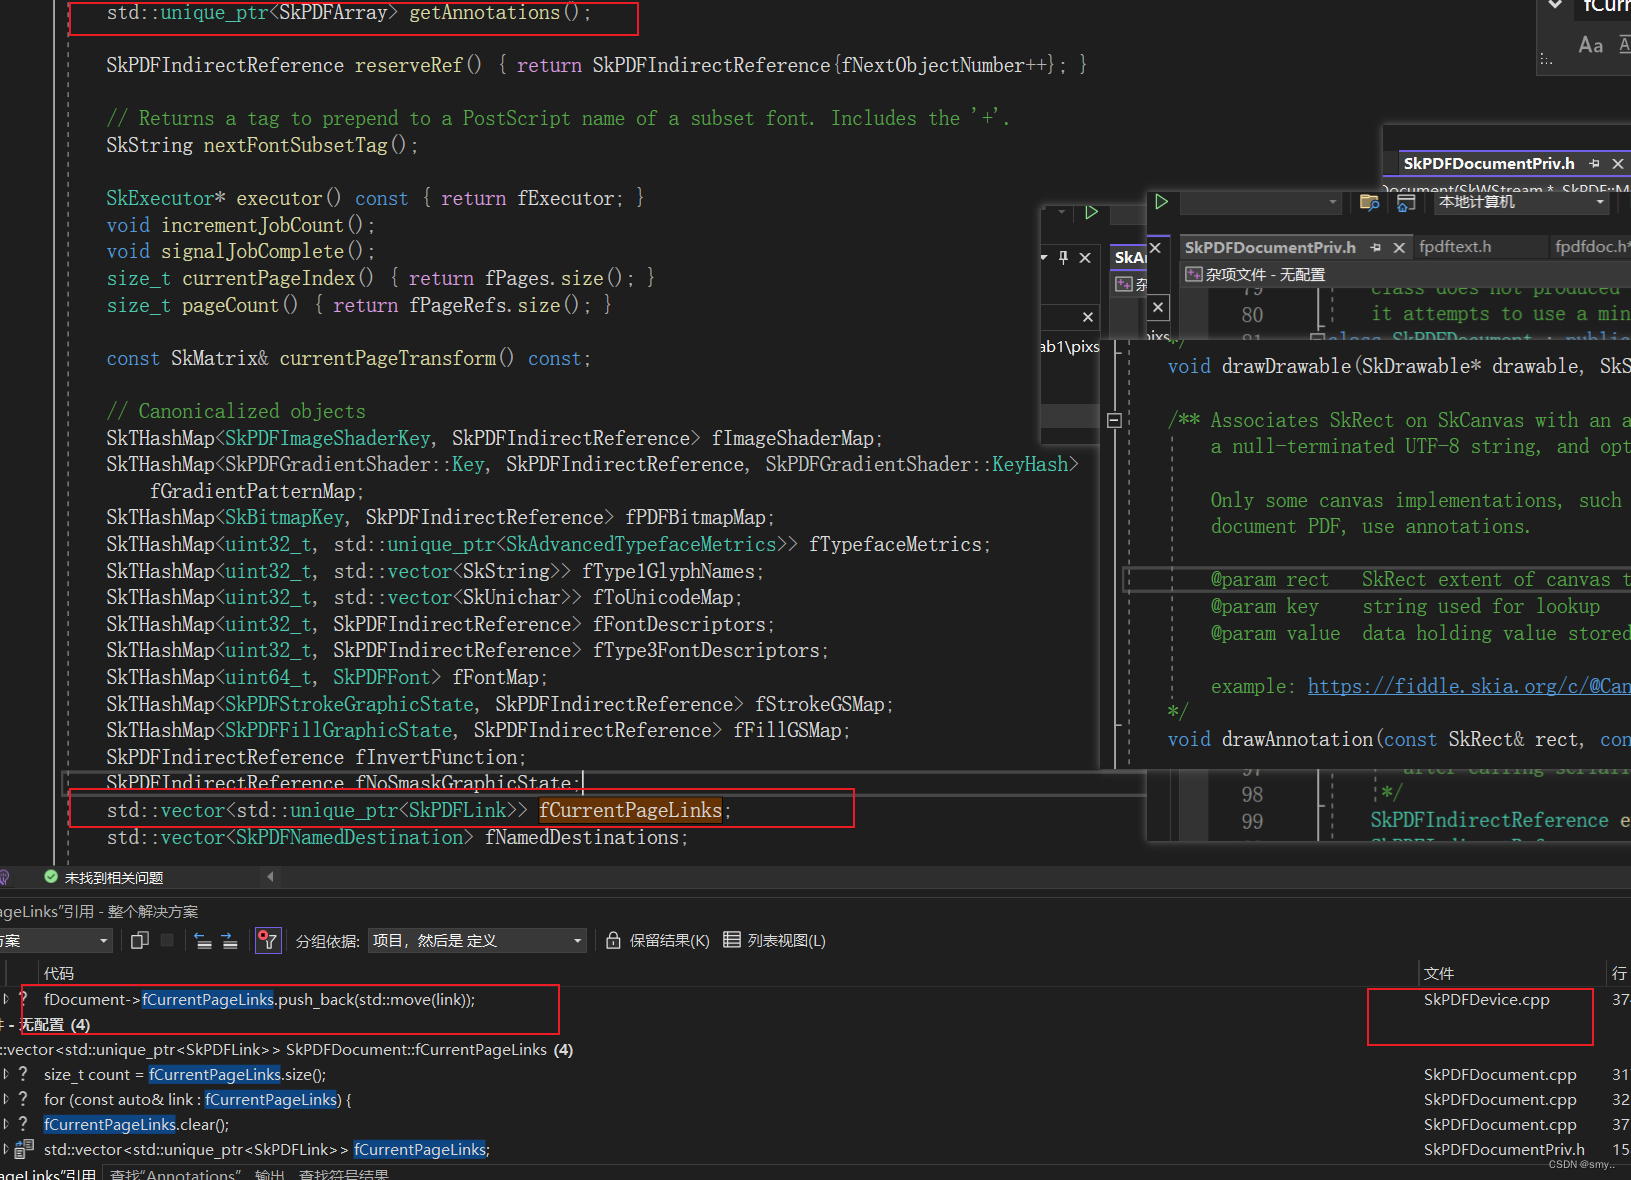1631x1180 pixels.
Task: Click the home window icon in toolbar
Action: pos(1406,202)
